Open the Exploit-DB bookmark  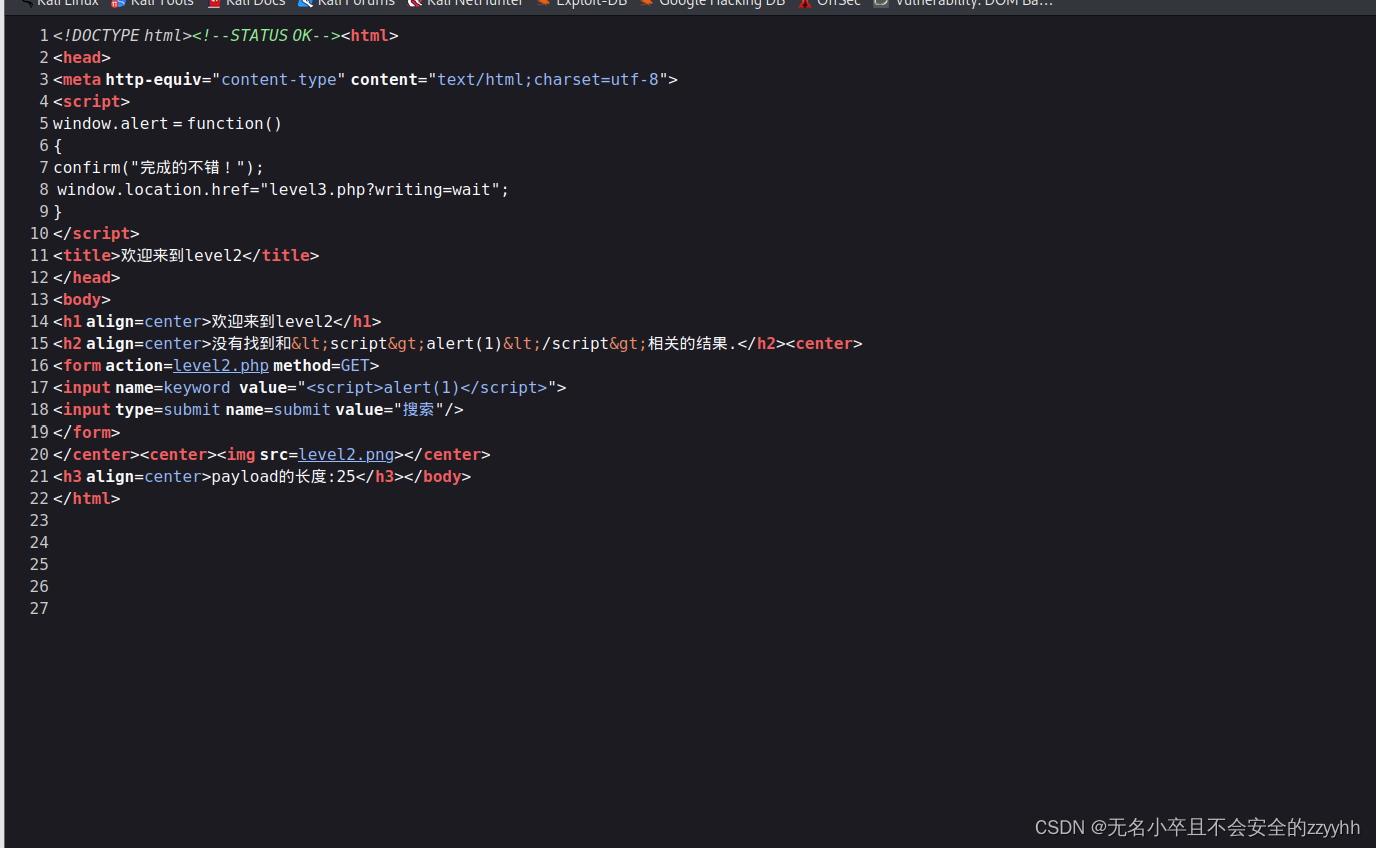[582, 3]
